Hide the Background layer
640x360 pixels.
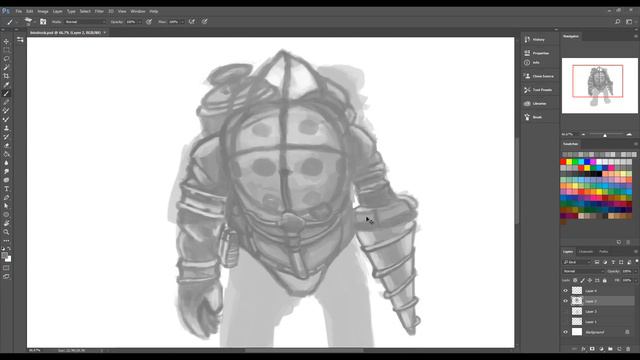coord(566,332)
